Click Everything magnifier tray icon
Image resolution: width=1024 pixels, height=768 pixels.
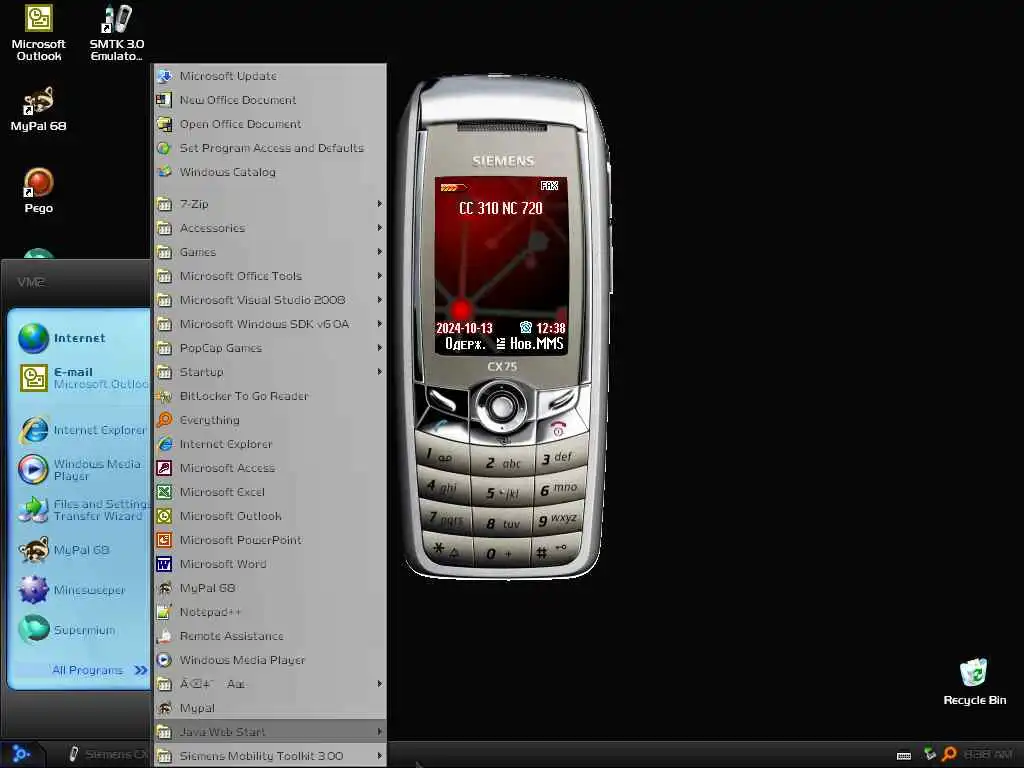pyautogui.click(x=950, y=754)
